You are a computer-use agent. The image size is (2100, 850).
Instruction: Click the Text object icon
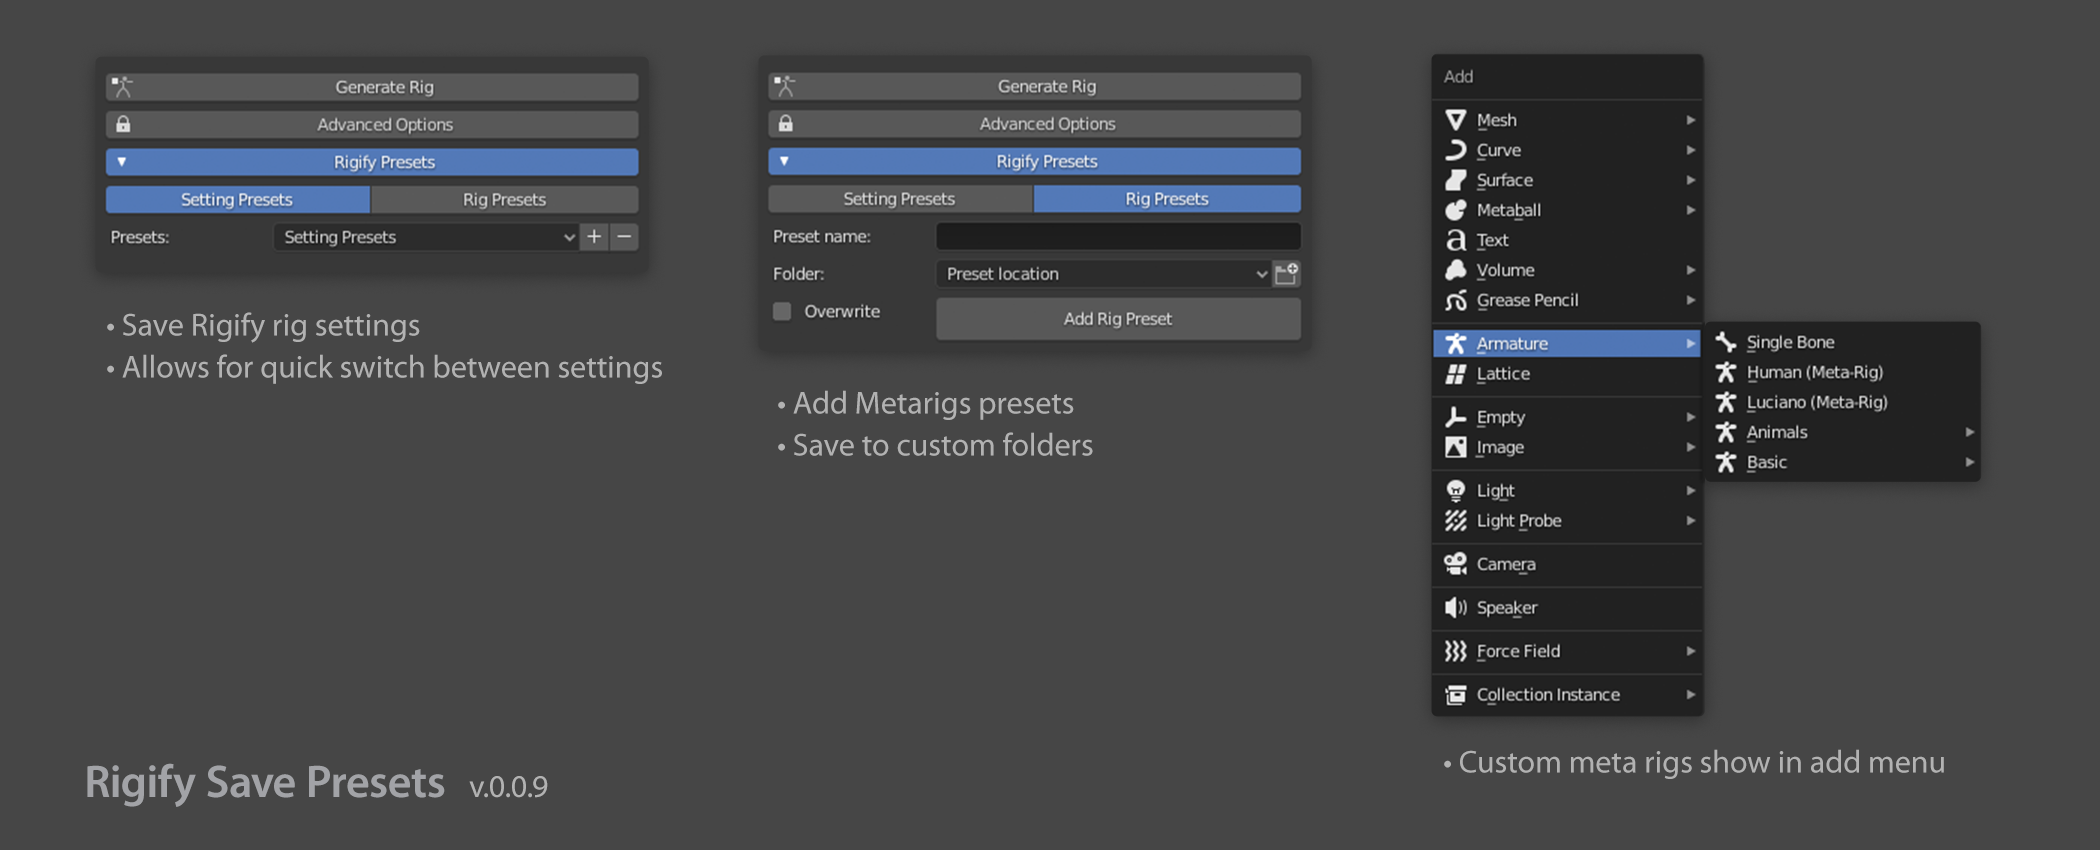[x=1456, y=240]
